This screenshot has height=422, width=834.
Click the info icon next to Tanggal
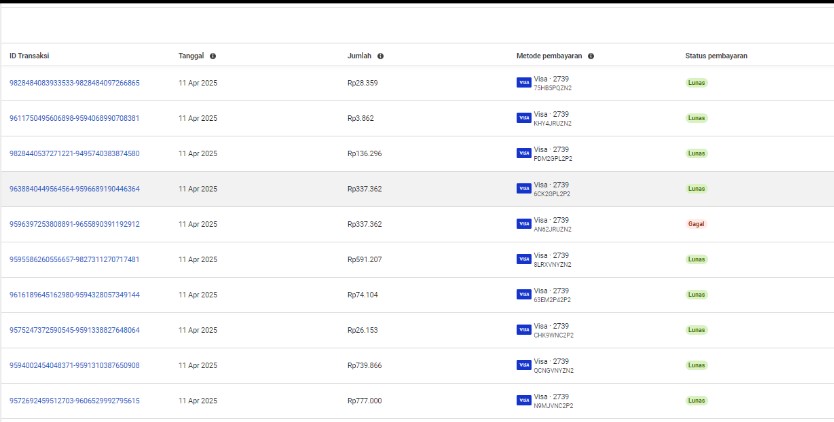pyautogui.click(x=213, y=56)
